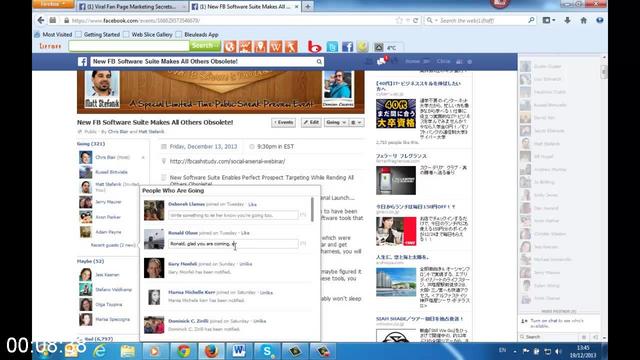Go to Firefox home page icon

[x=584, y=20]
